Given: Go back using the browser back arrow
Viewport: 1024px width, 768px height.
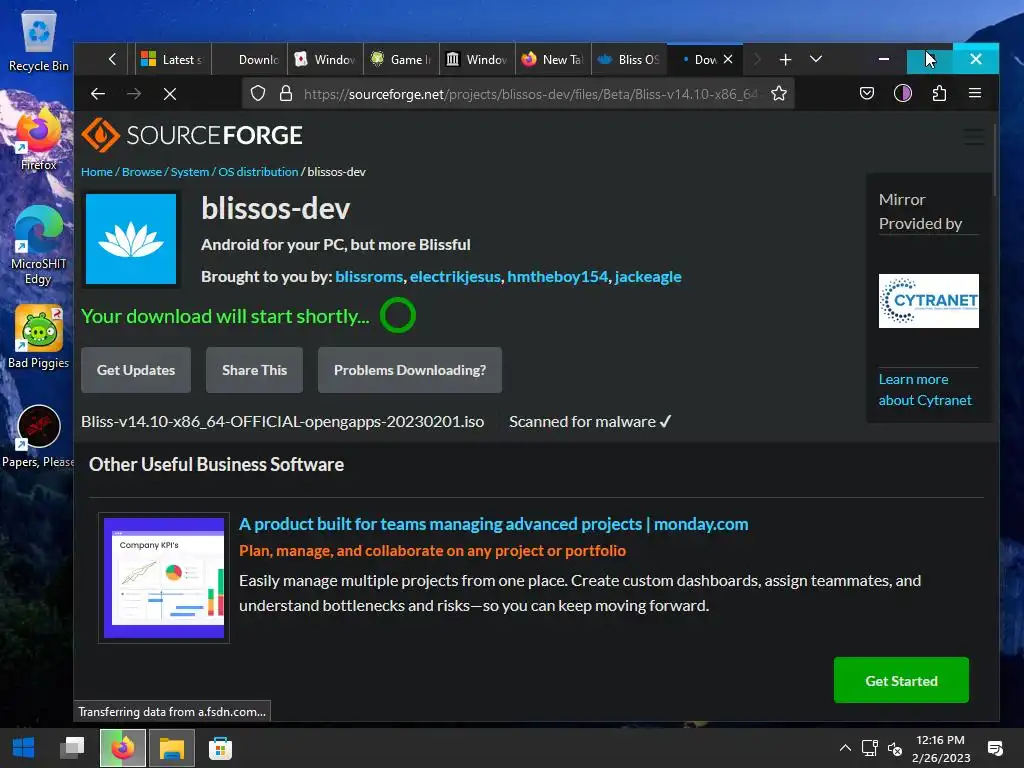Looking at the screenshot, I should click(x=98, y=94).
